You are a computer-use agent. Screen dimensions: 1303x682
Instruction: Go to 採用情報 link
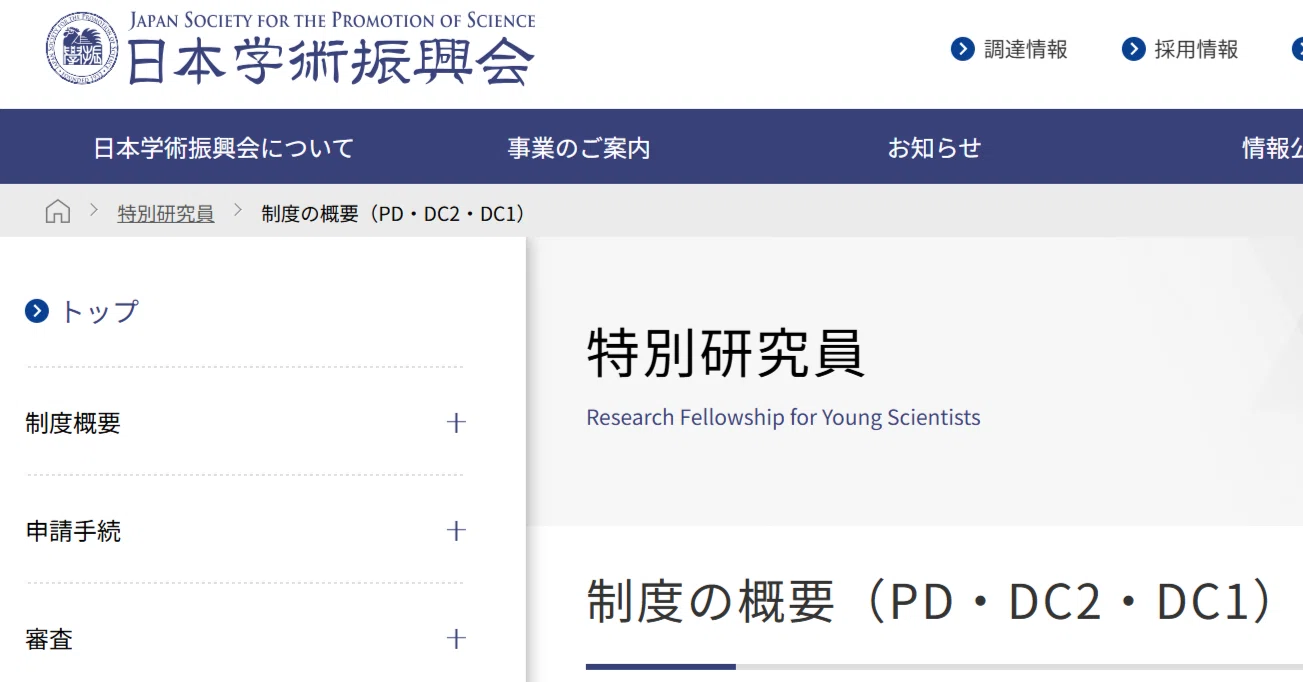coord(1196,49)
